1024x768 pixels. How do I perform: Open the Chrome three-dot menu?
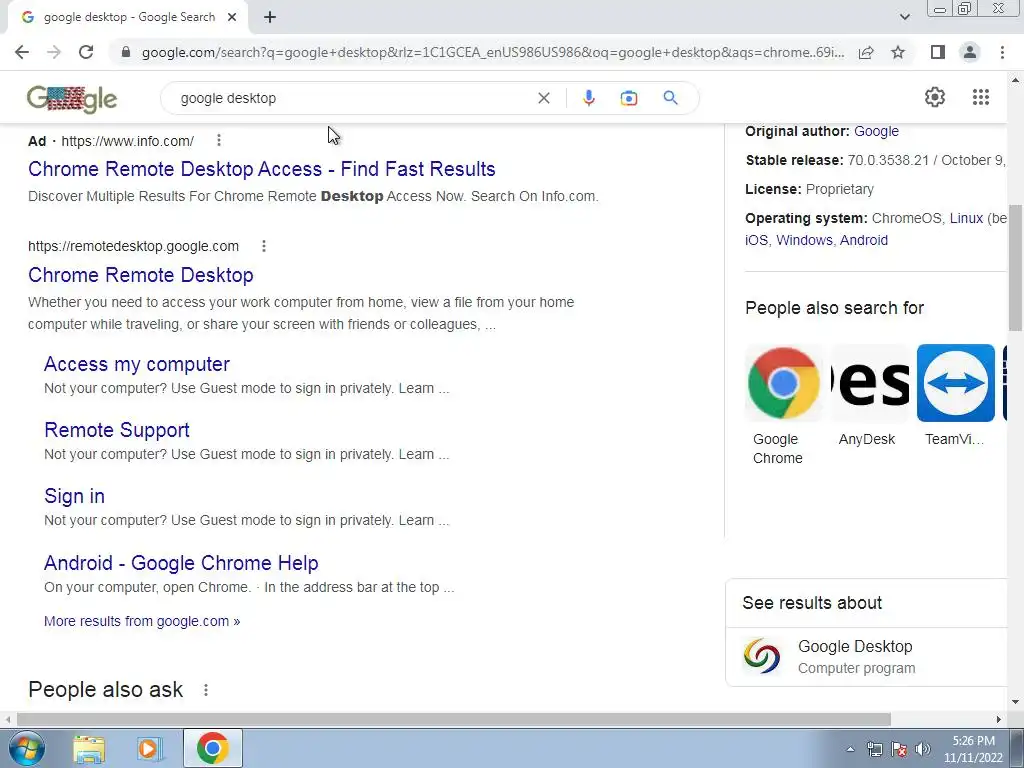[1002, 52]
